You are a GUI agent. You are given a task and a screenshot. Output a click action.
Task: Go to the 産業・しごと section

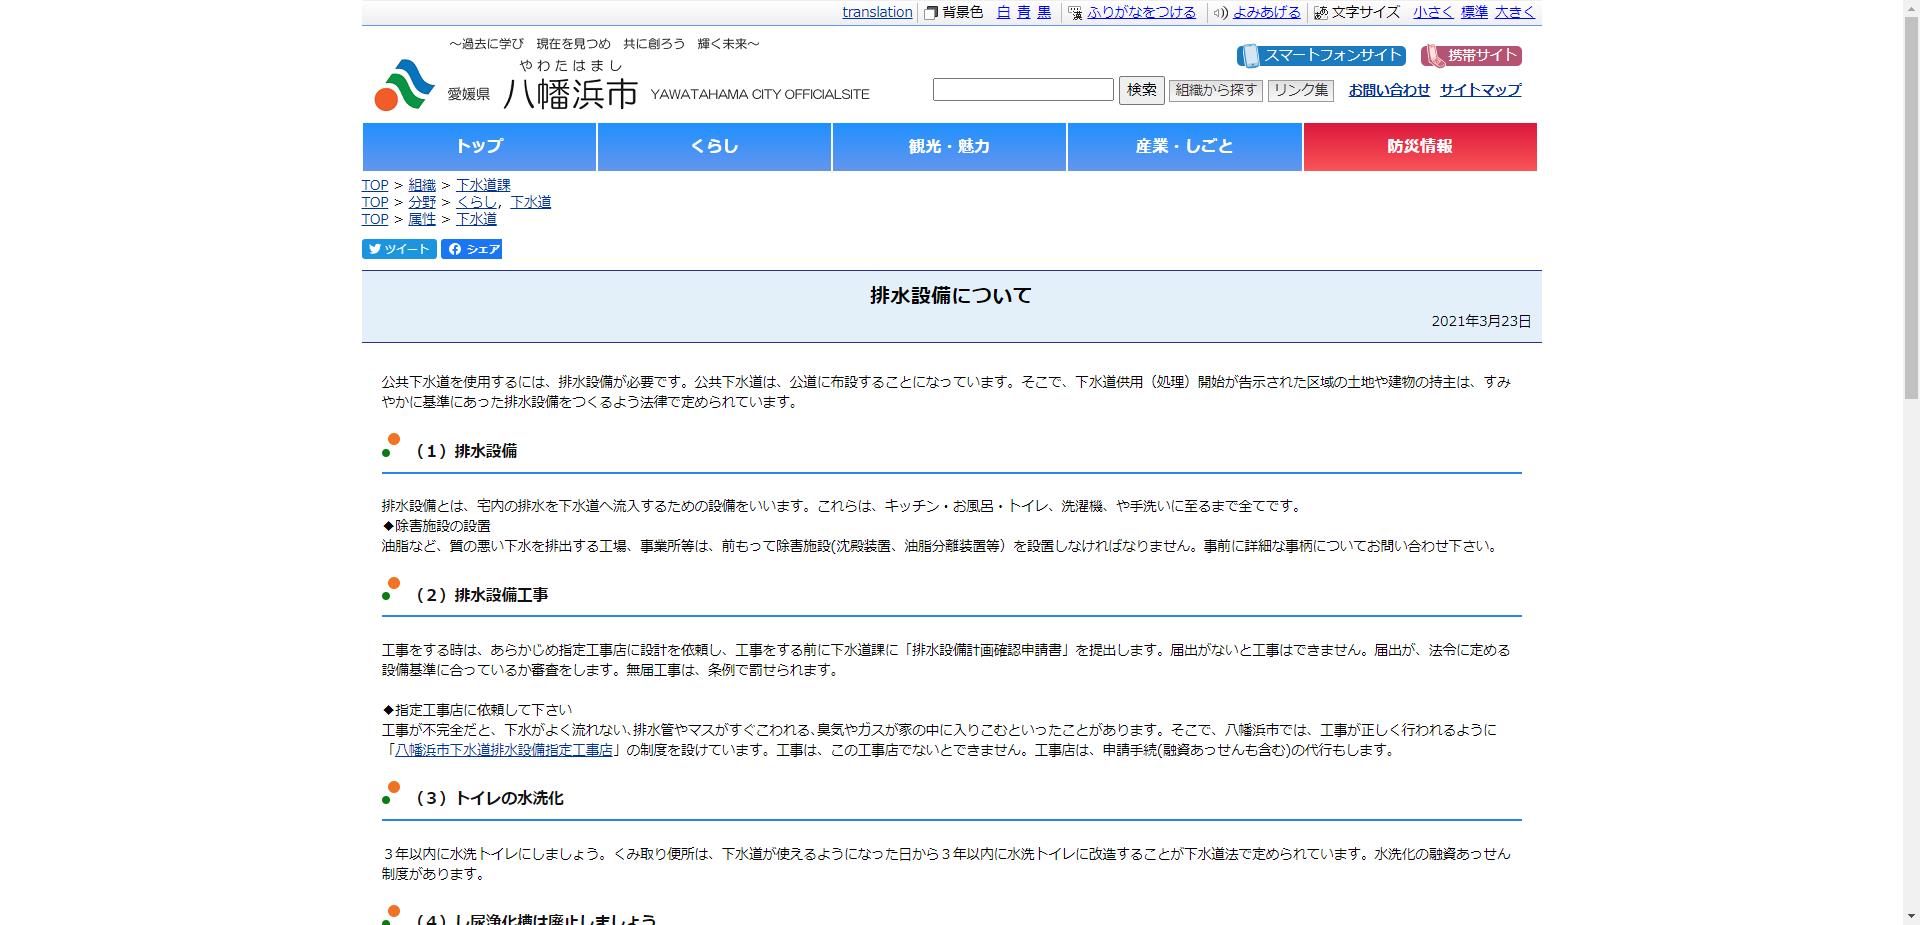click(x=1184, y=146)
